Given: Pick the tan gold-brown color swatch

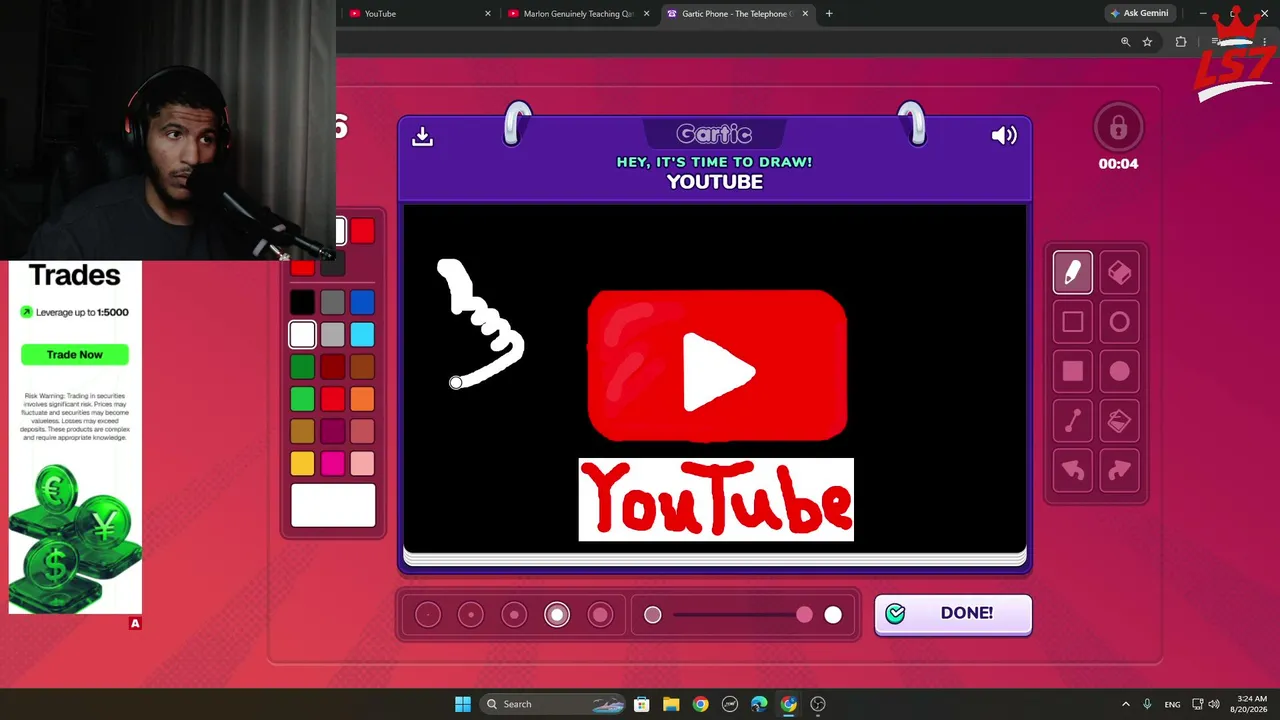Looking at the screenshot, I should 302,431.
